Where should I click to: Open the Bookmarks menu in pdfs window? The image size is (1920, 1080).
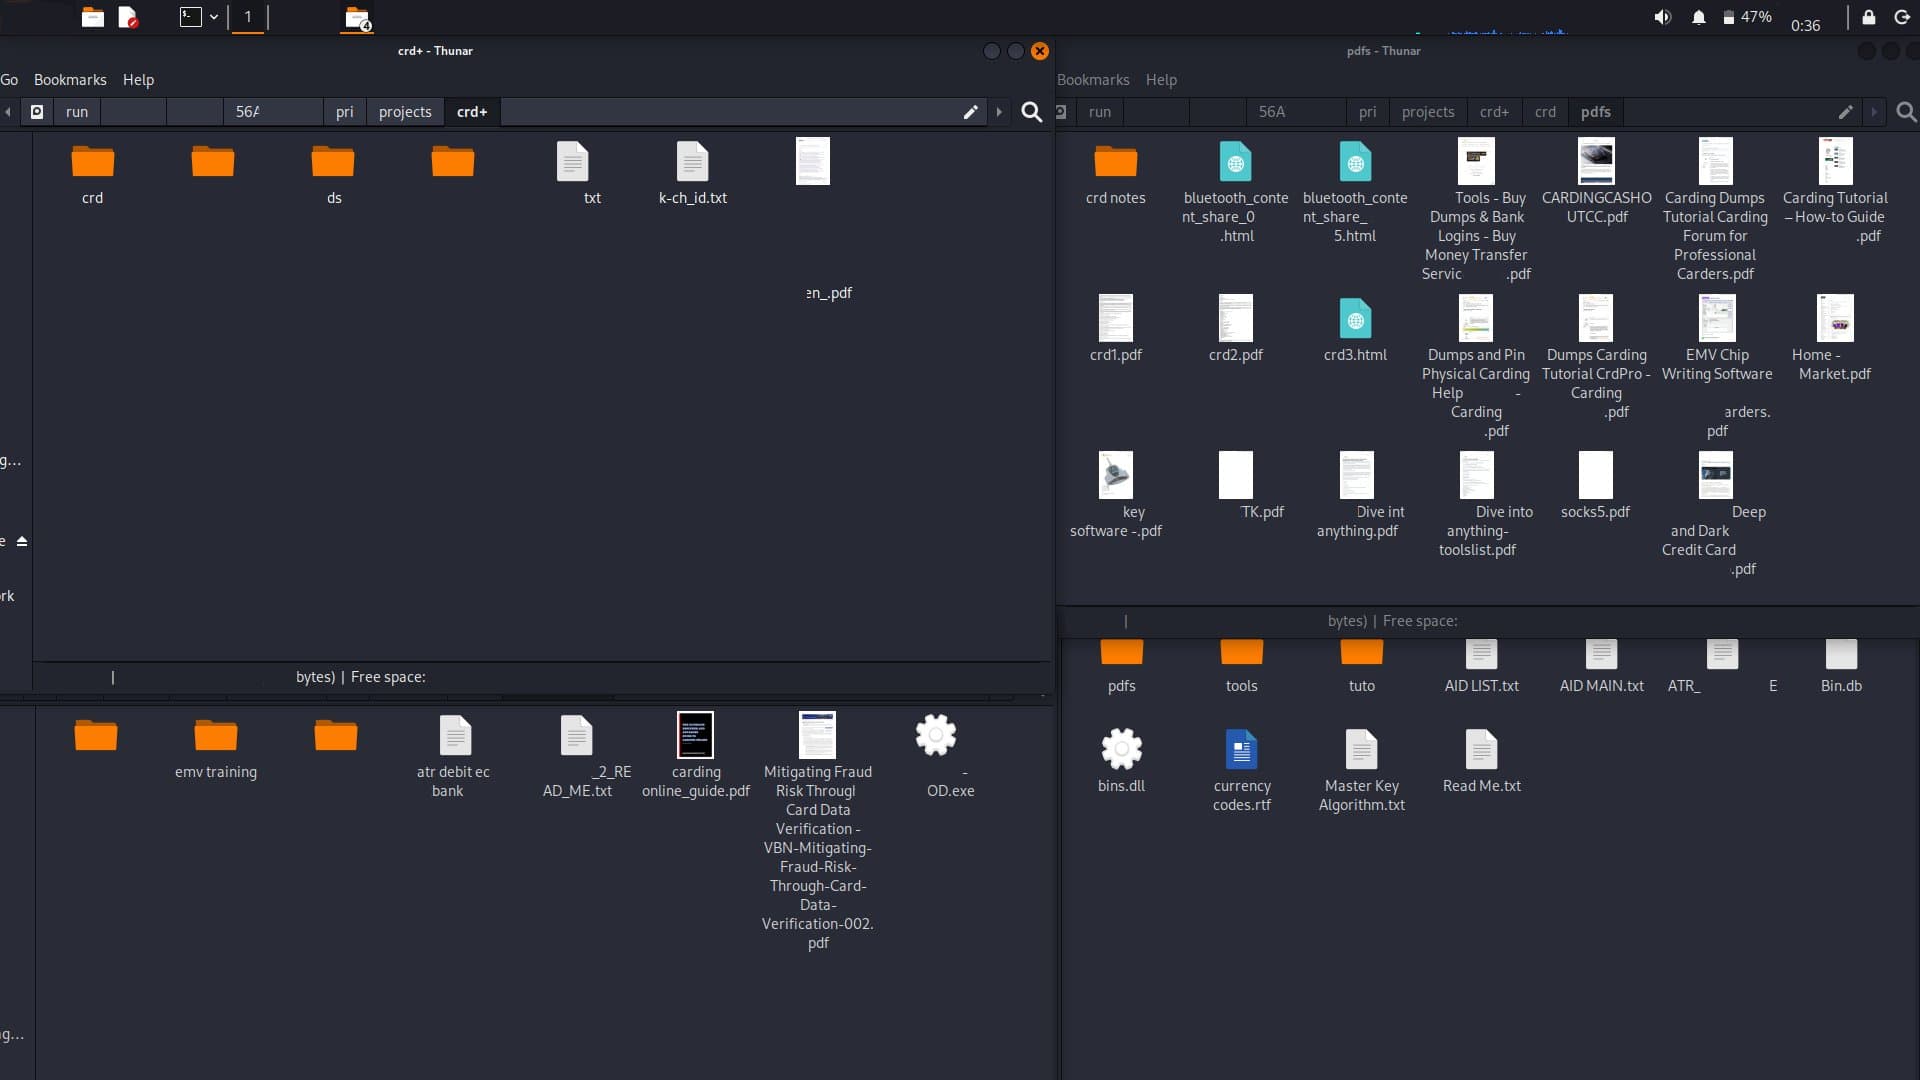pyautogui.click(x=1093, y=80)
